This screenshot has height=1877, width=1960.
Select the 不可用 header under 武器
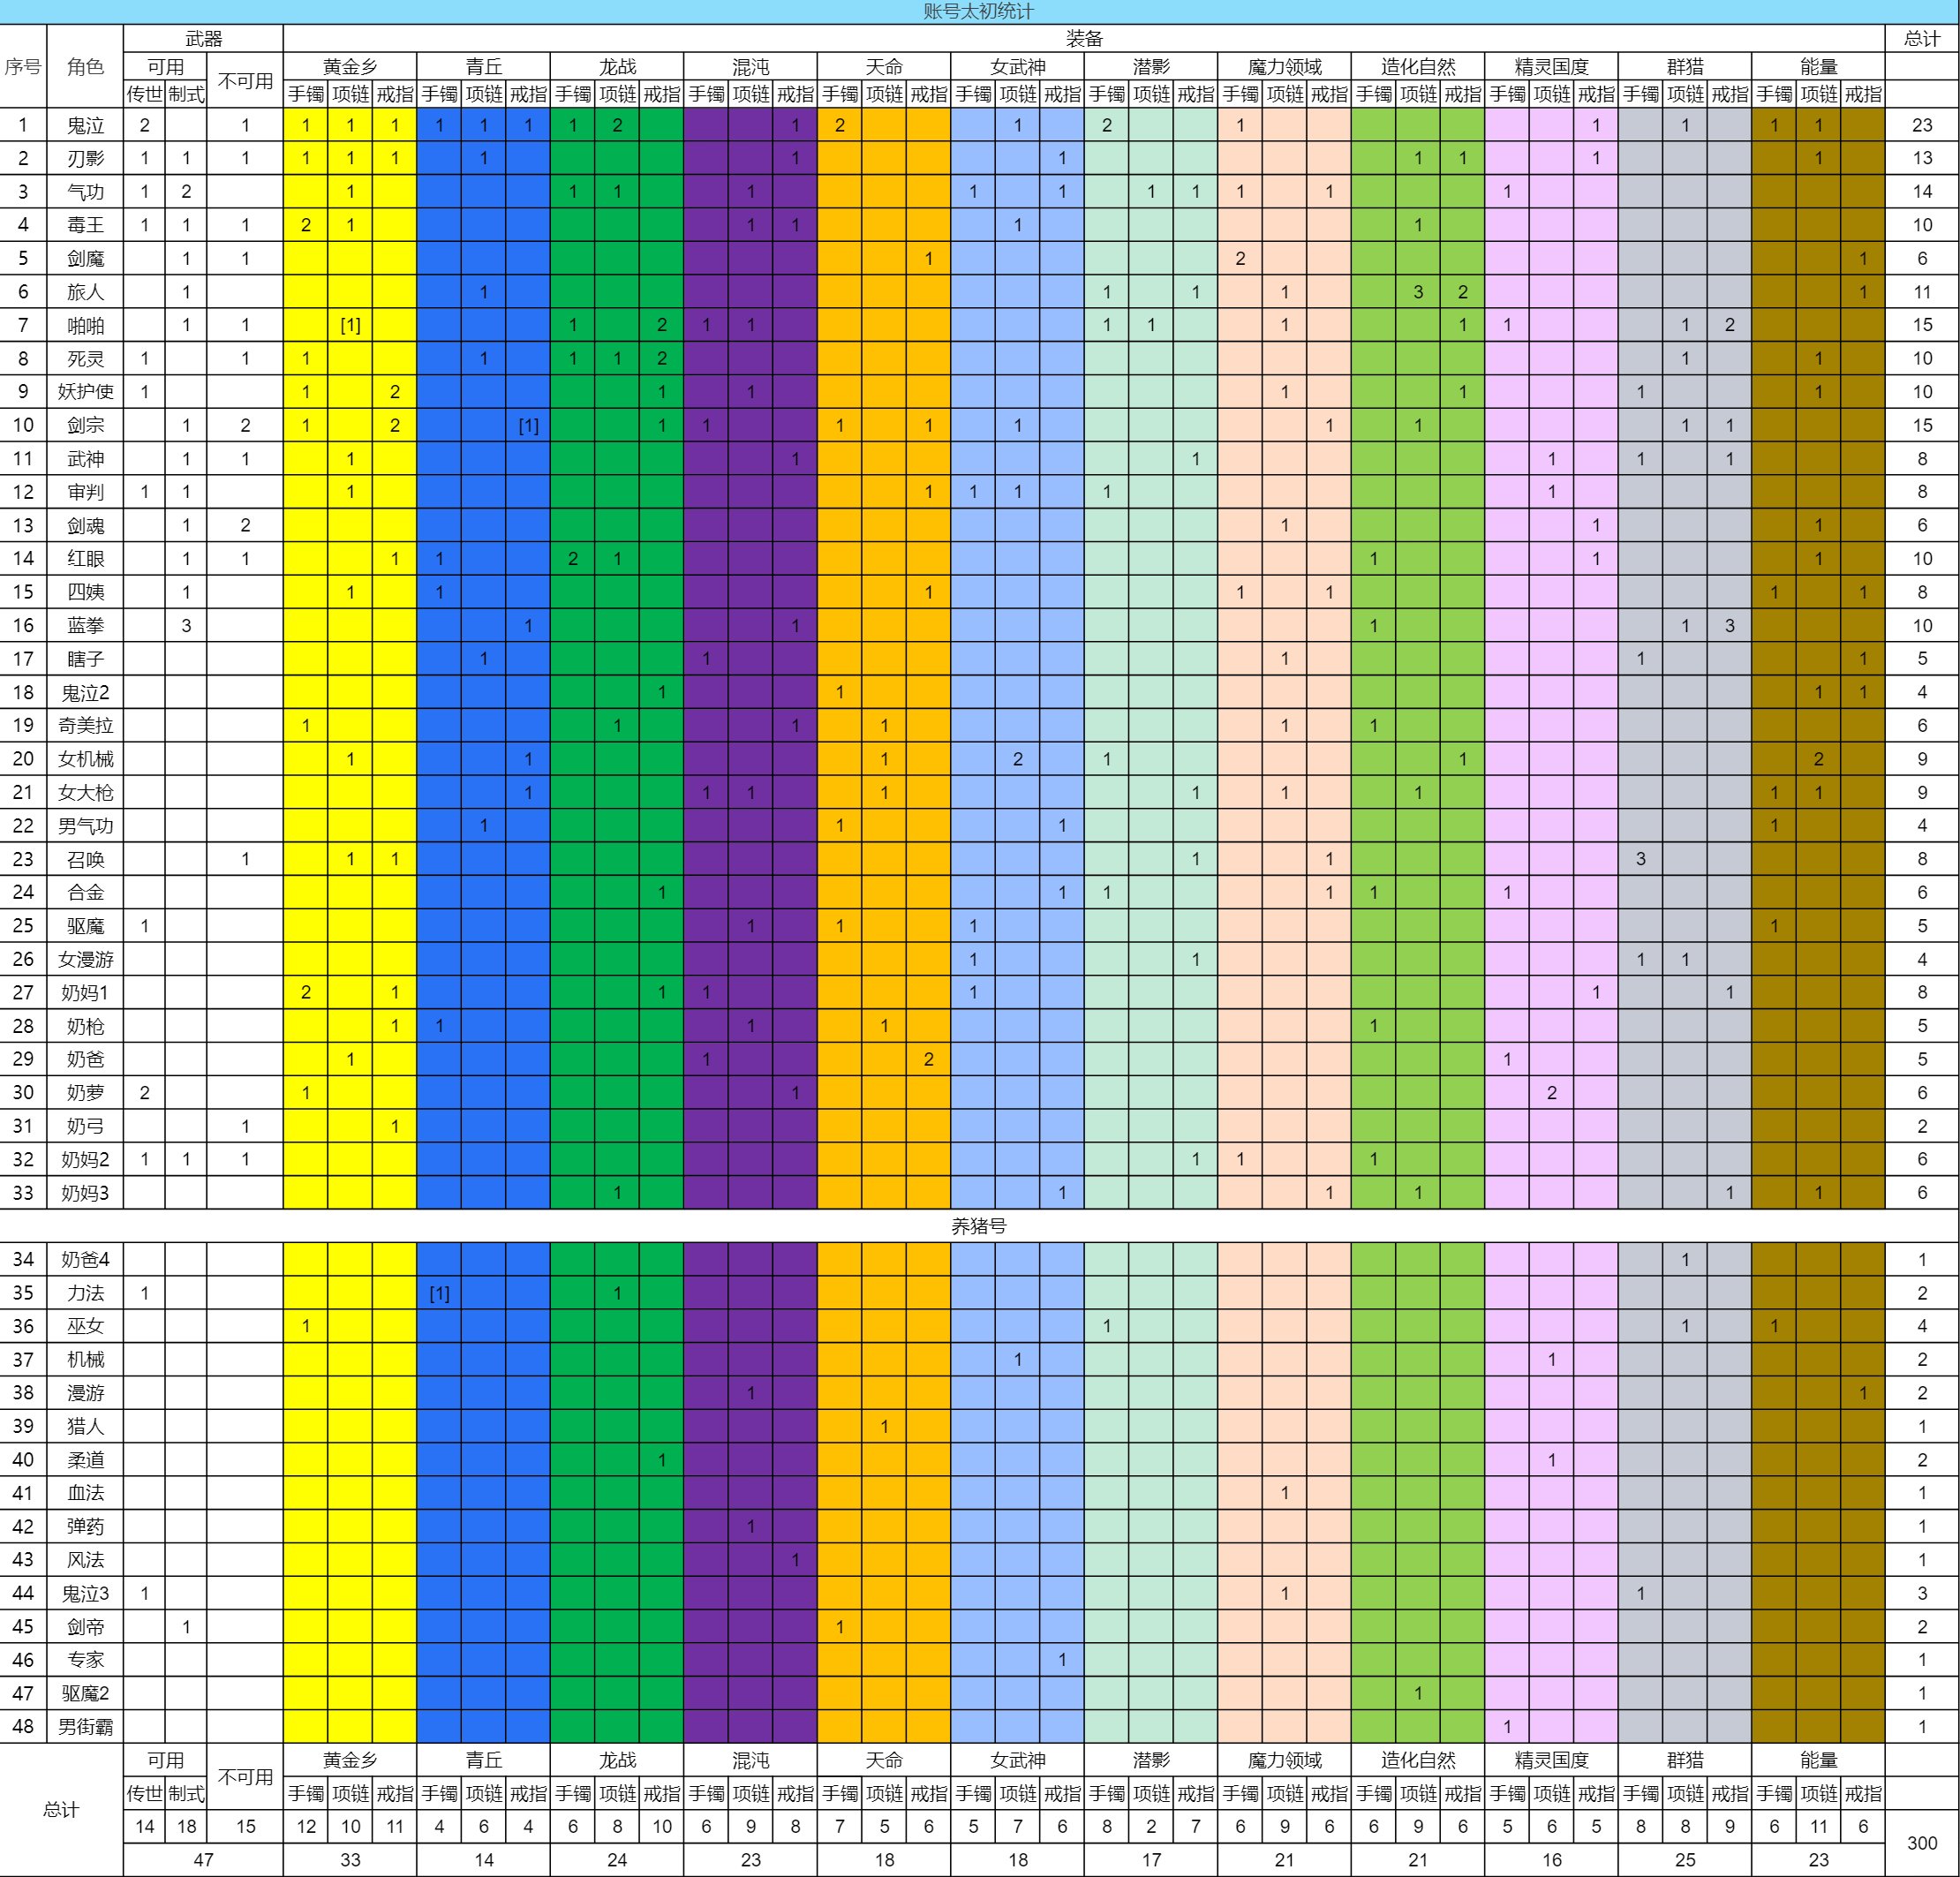(245, 80)
